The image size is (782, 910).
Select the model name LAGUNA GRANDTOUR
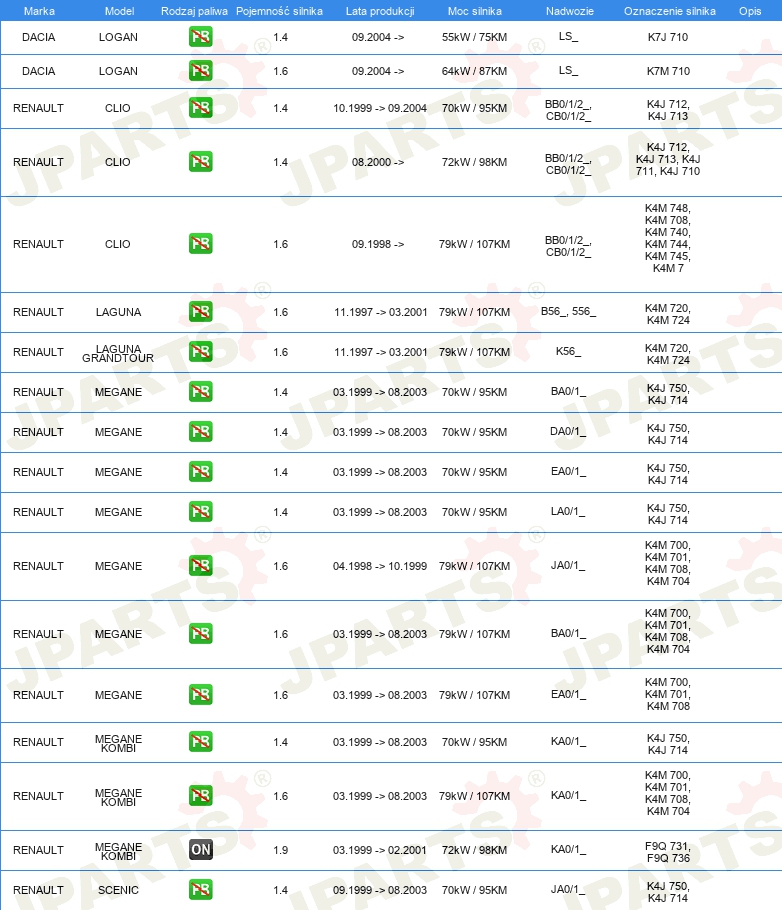point(118,353)
